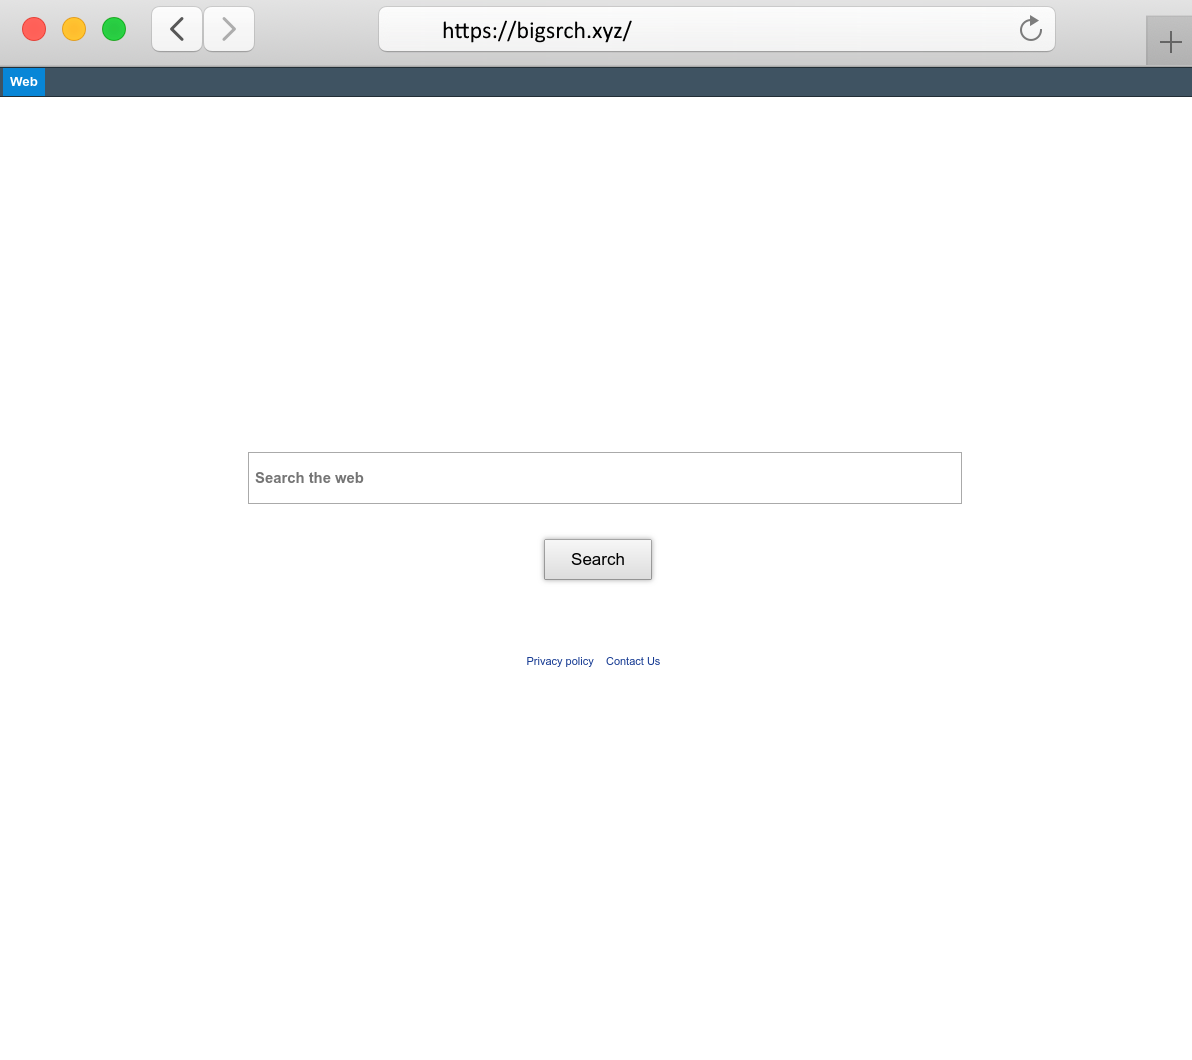Open the Contact Us link
This screenshot has height=1060, width=1192.
coord(632,662)
